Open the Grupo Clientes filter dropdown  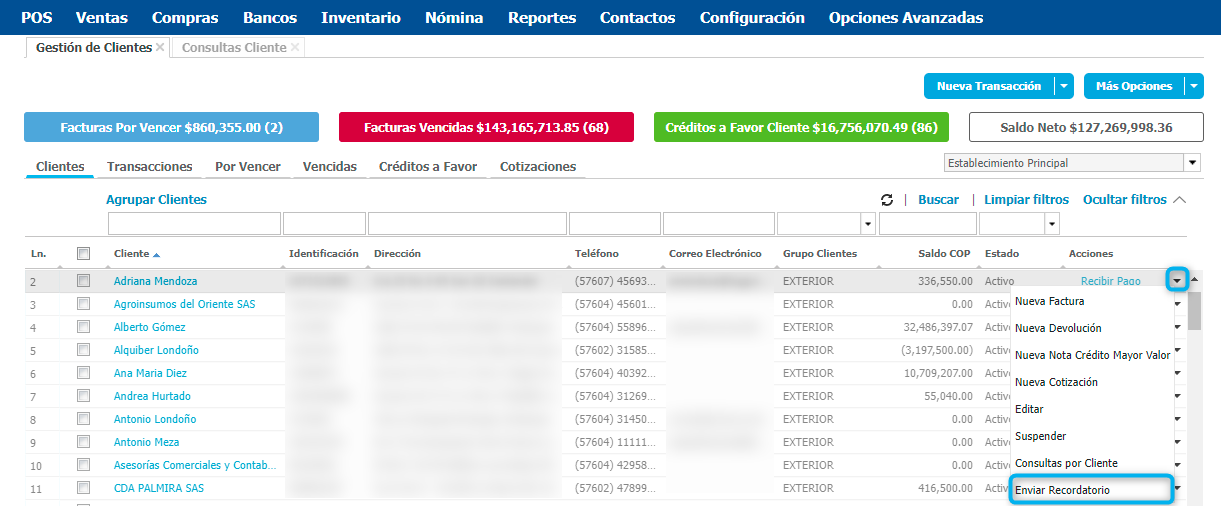pyautogui.click(x=867, y=224)
